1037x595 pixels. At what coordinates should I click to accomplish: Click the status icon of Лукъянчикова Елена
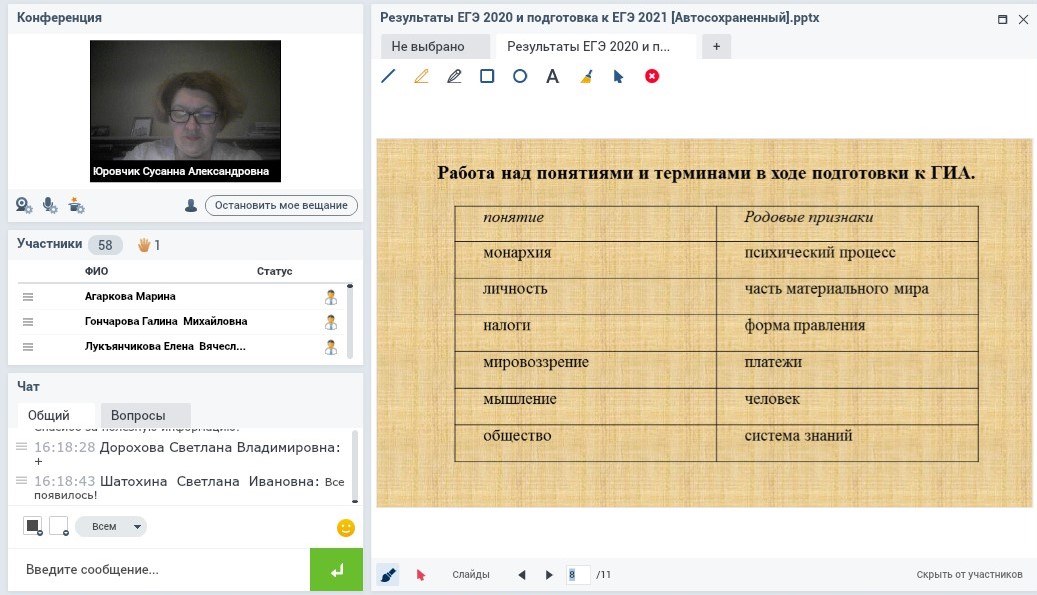(331, 347)
